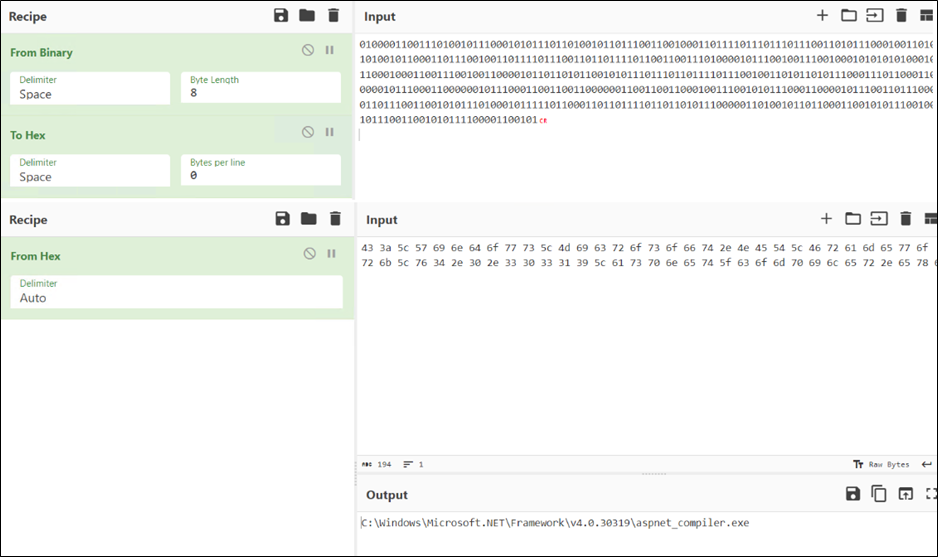This screenshot has width=938, height=557.
Task: Open the To Hex Delimiter dropdown
Action: pyautogui.click(x=90, y=170)
